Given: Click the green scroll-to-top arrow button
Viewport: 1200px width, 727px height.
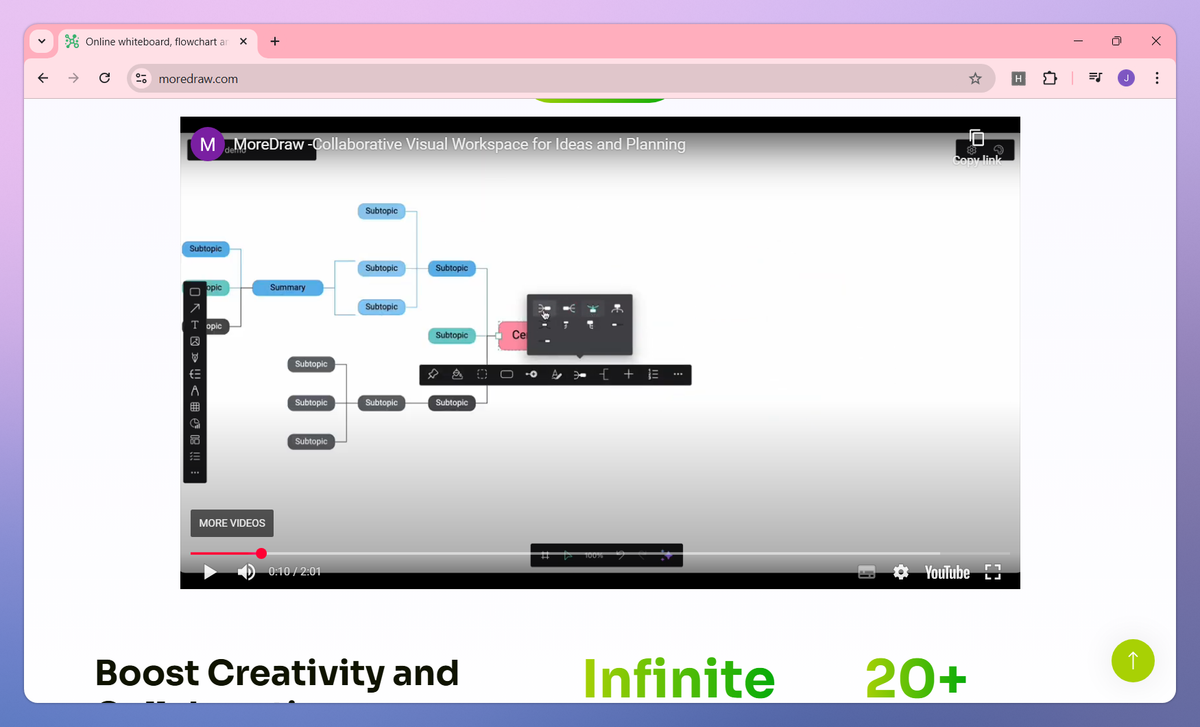Looking at the screenshot, I should pos(1133,660).
